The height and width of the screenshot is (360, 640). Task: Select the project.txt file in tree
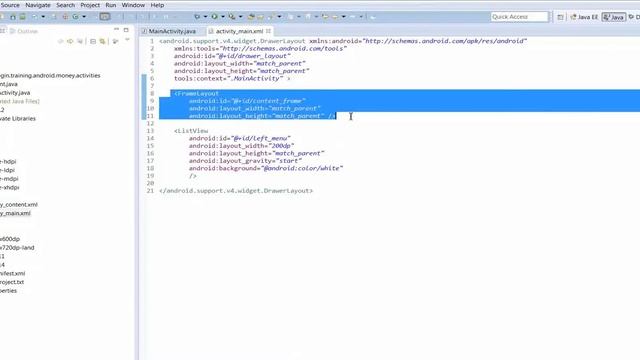click(12, 282)
